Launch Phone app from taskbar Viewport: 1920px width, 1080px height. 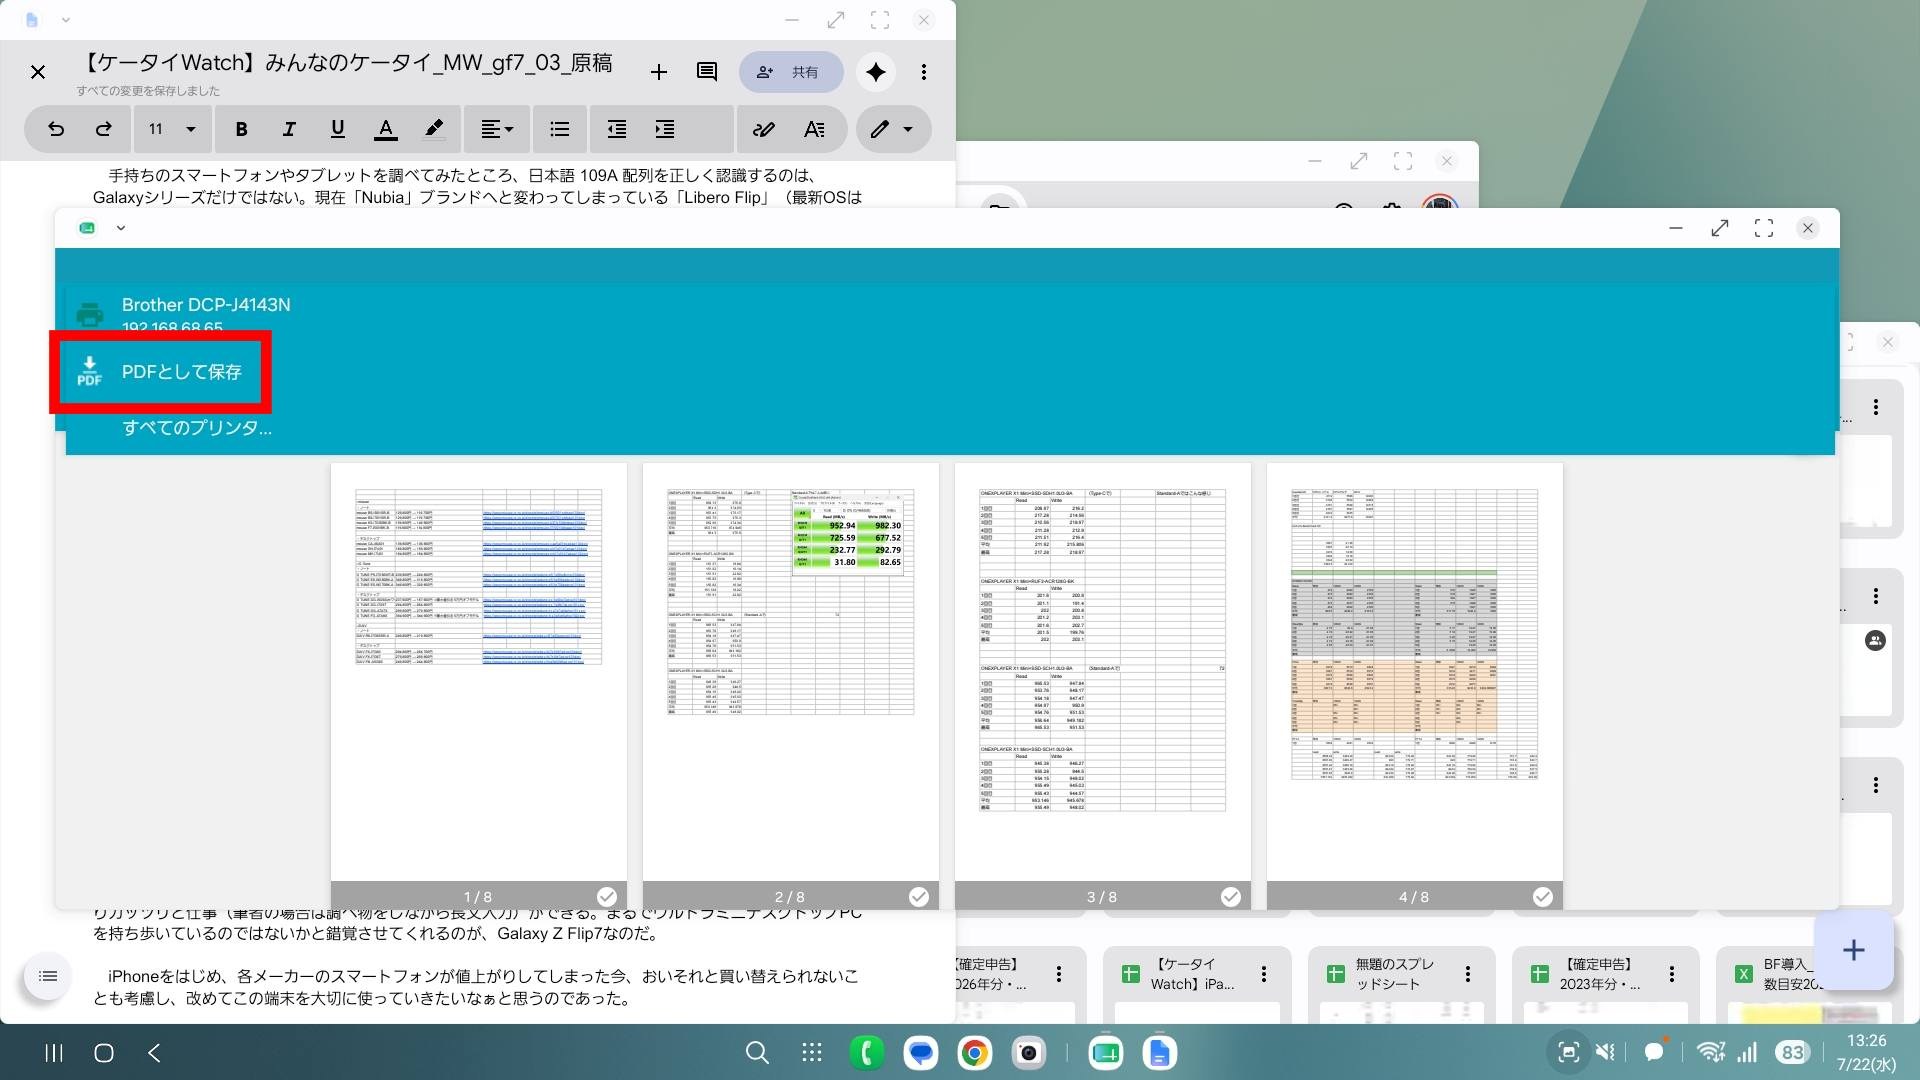pyautogui.click(x=866, y=1052)
